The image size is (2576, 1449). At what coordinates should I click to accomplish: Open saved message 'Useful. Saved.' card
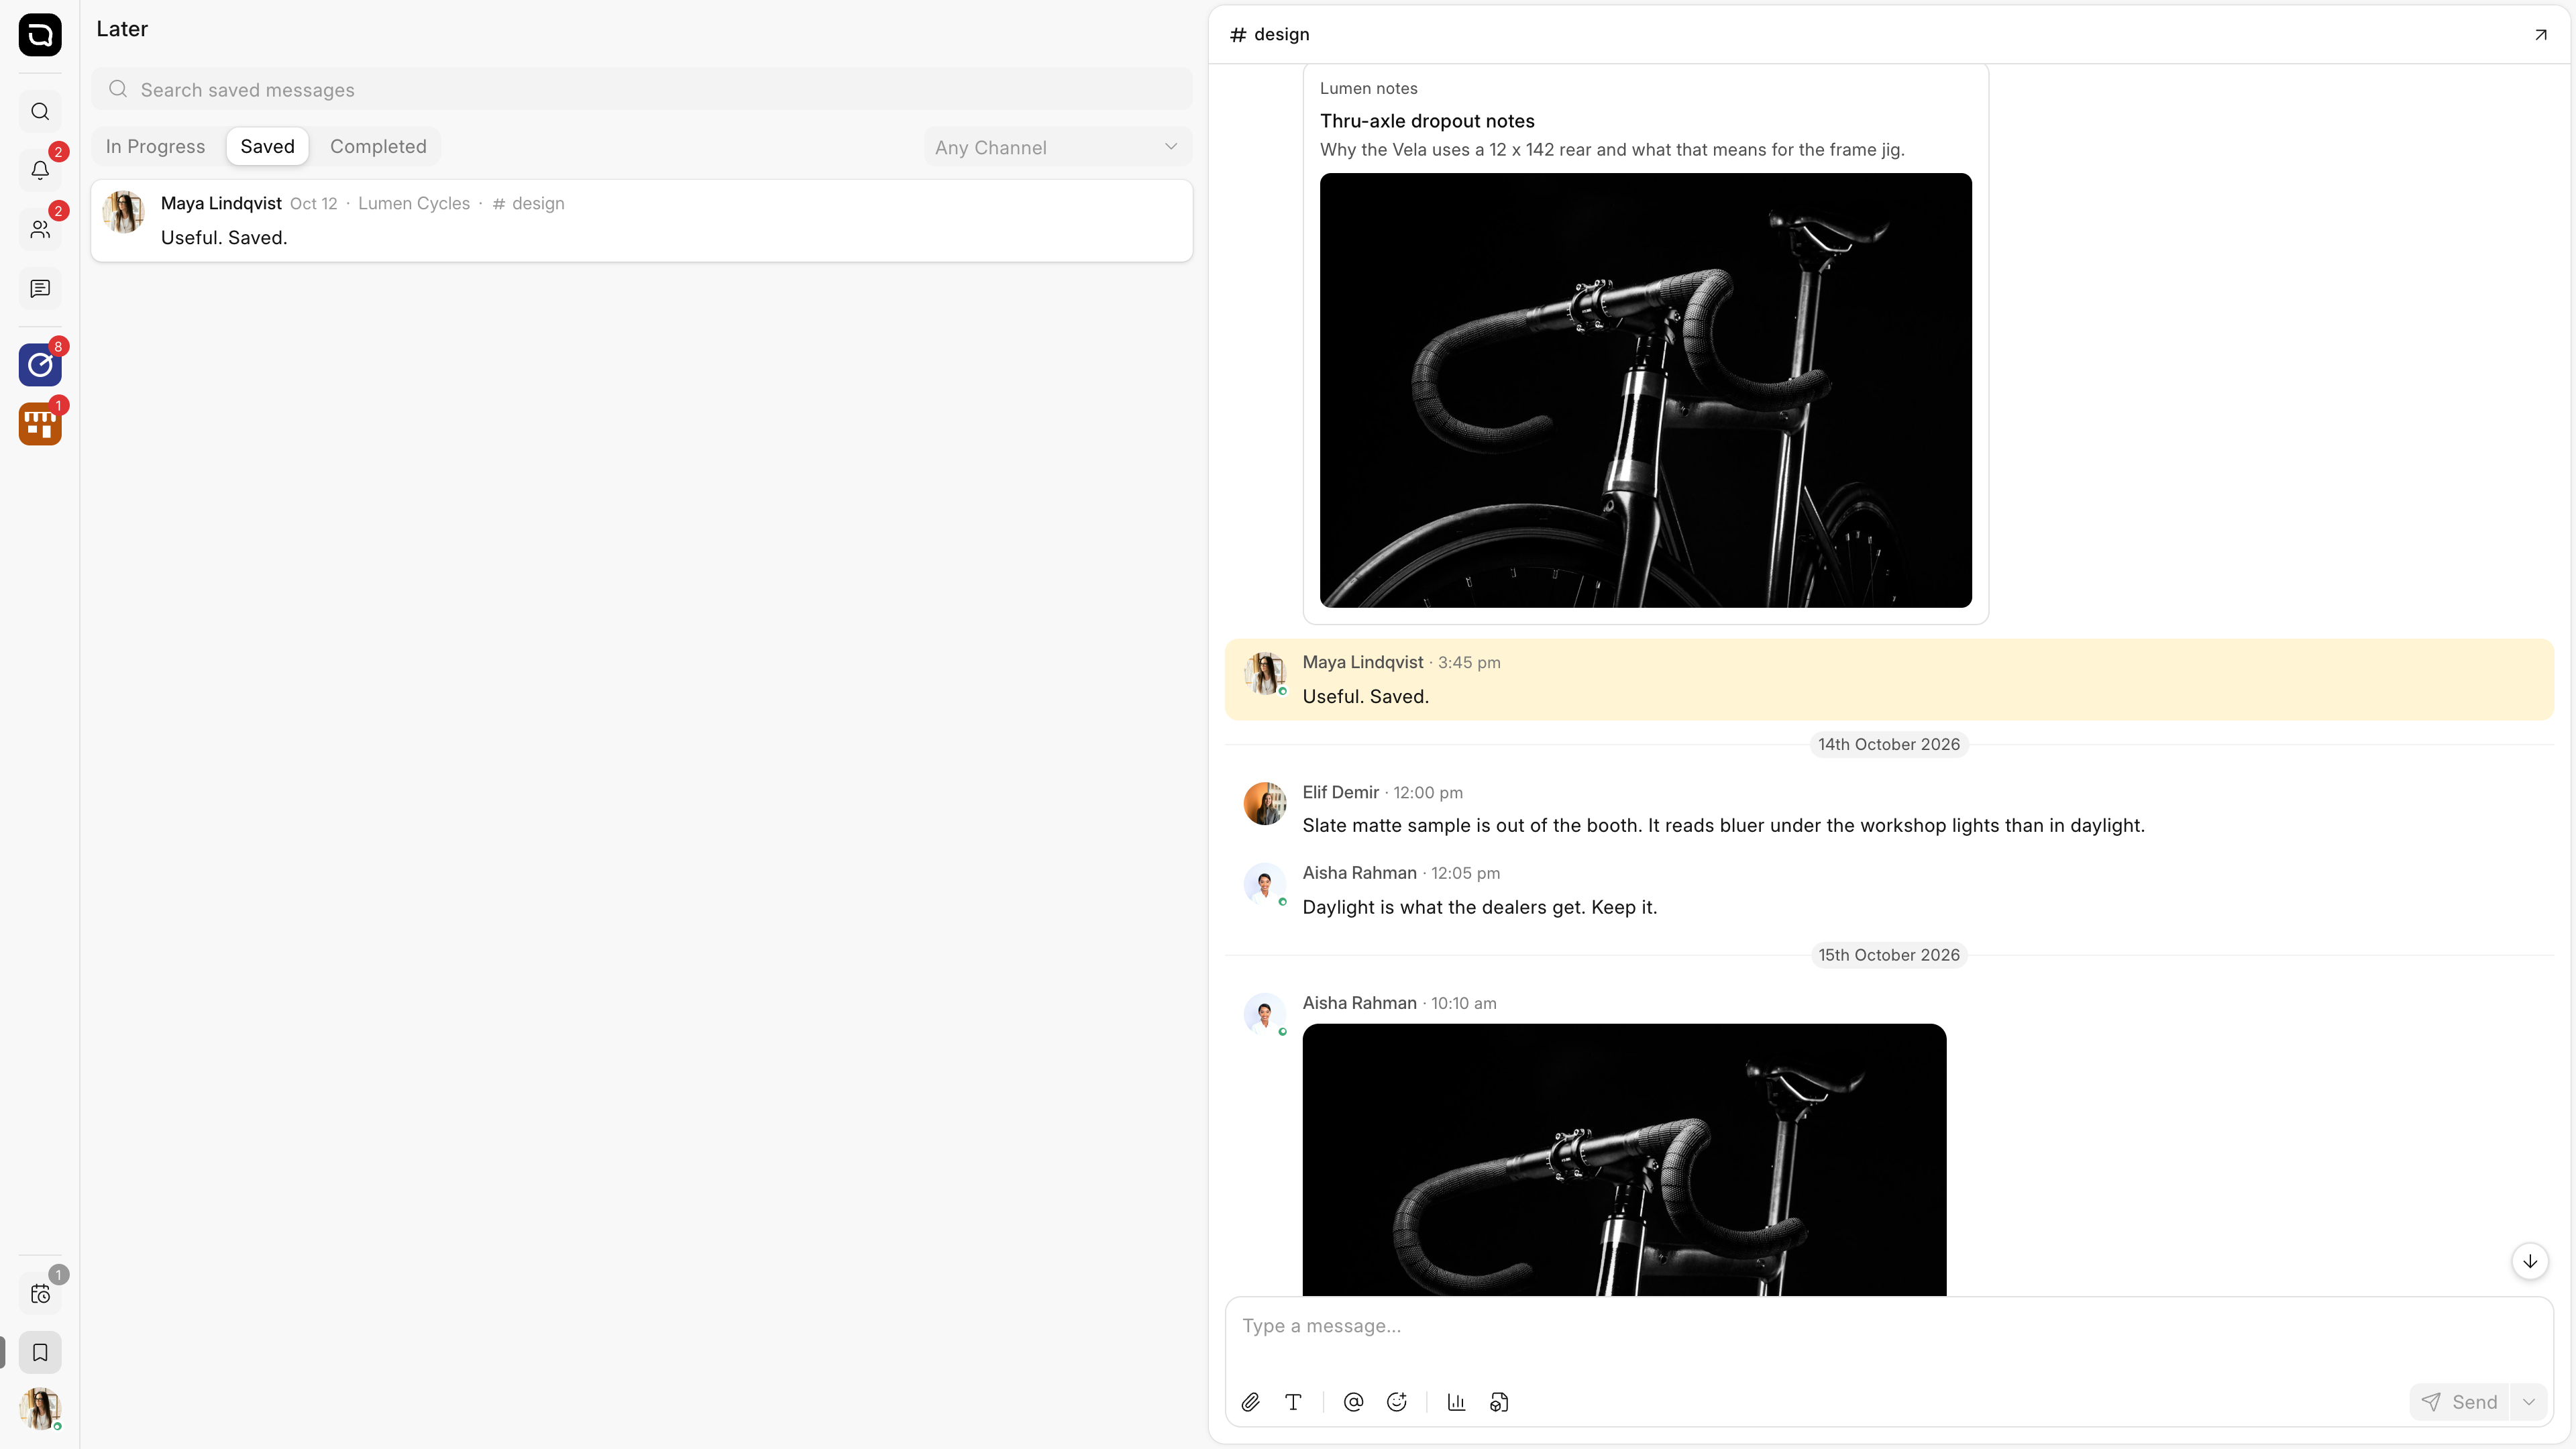pos(642,221)
